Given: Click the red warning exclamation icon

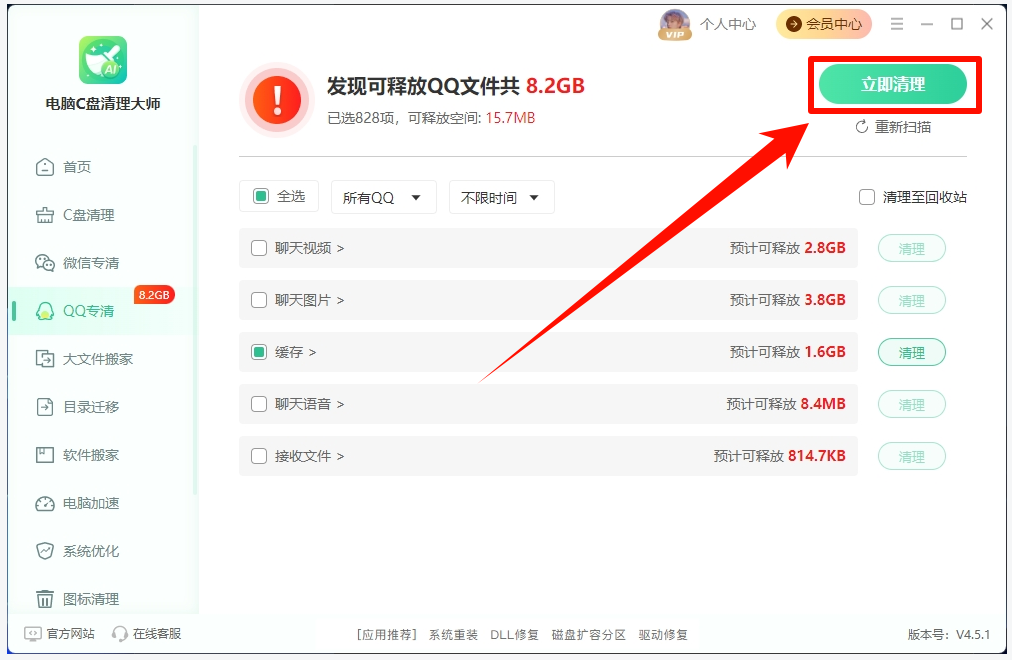Looking at the screenshot, I should [277, 100].
